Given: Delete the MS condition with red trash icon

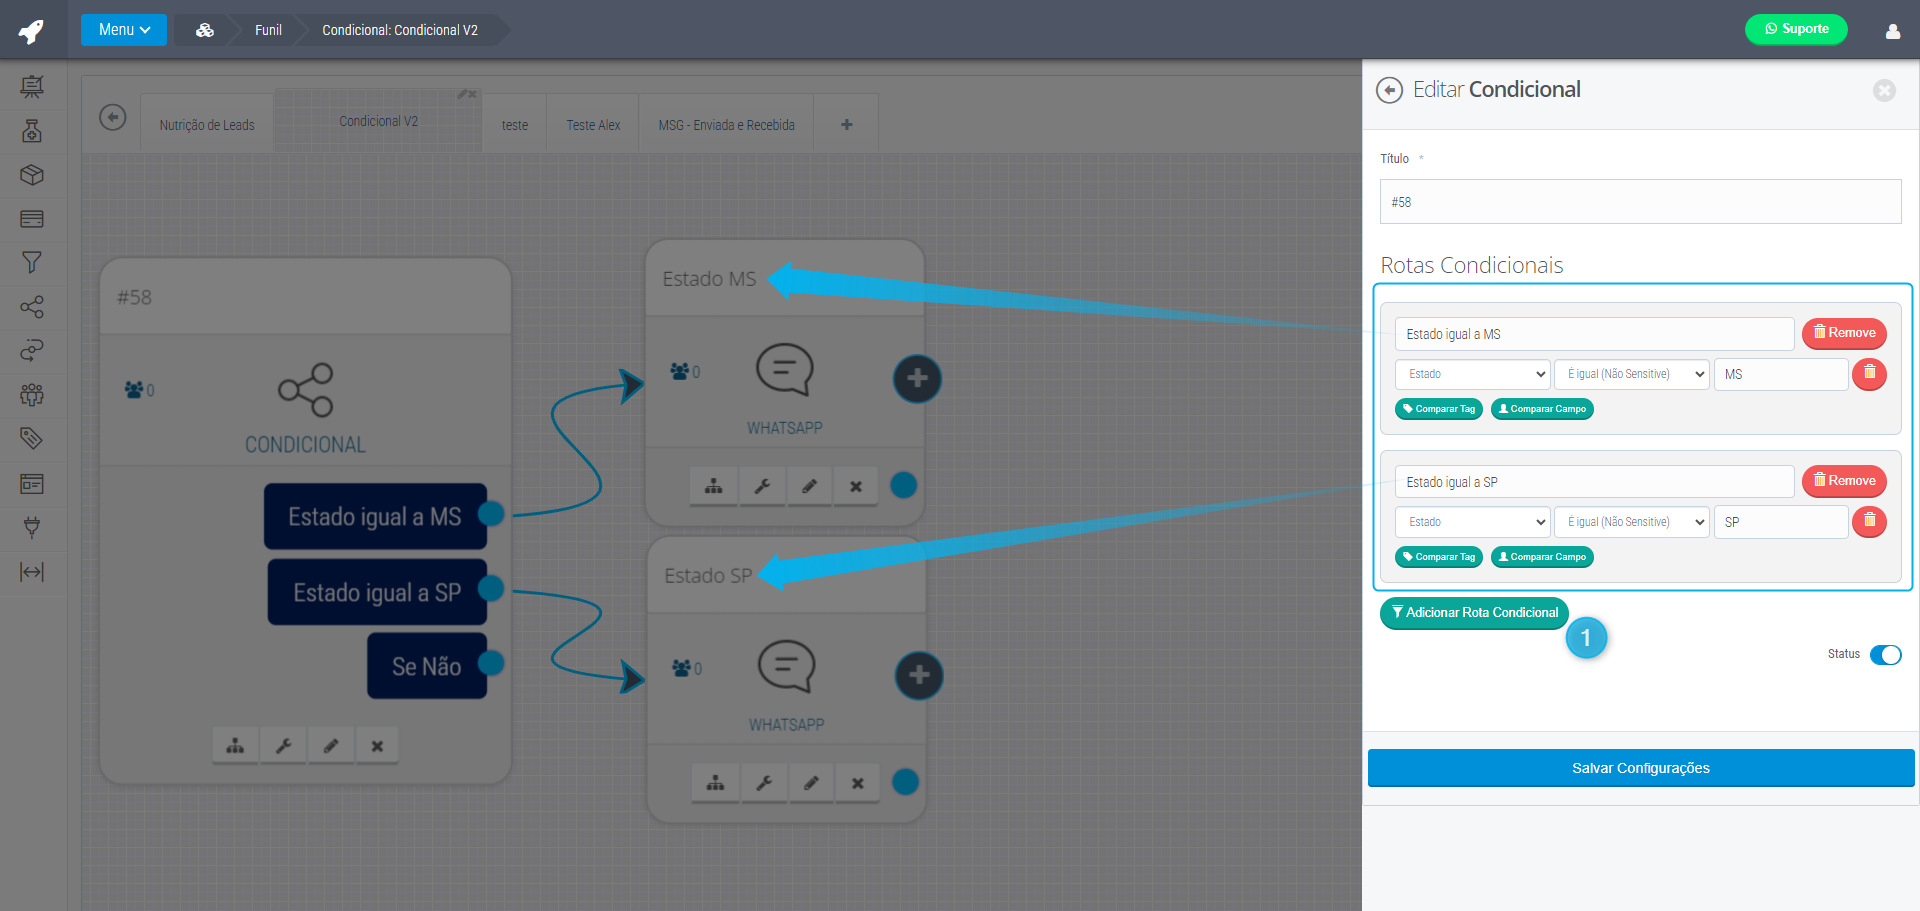Looking at the screenshot, I should click(1868, 374).
